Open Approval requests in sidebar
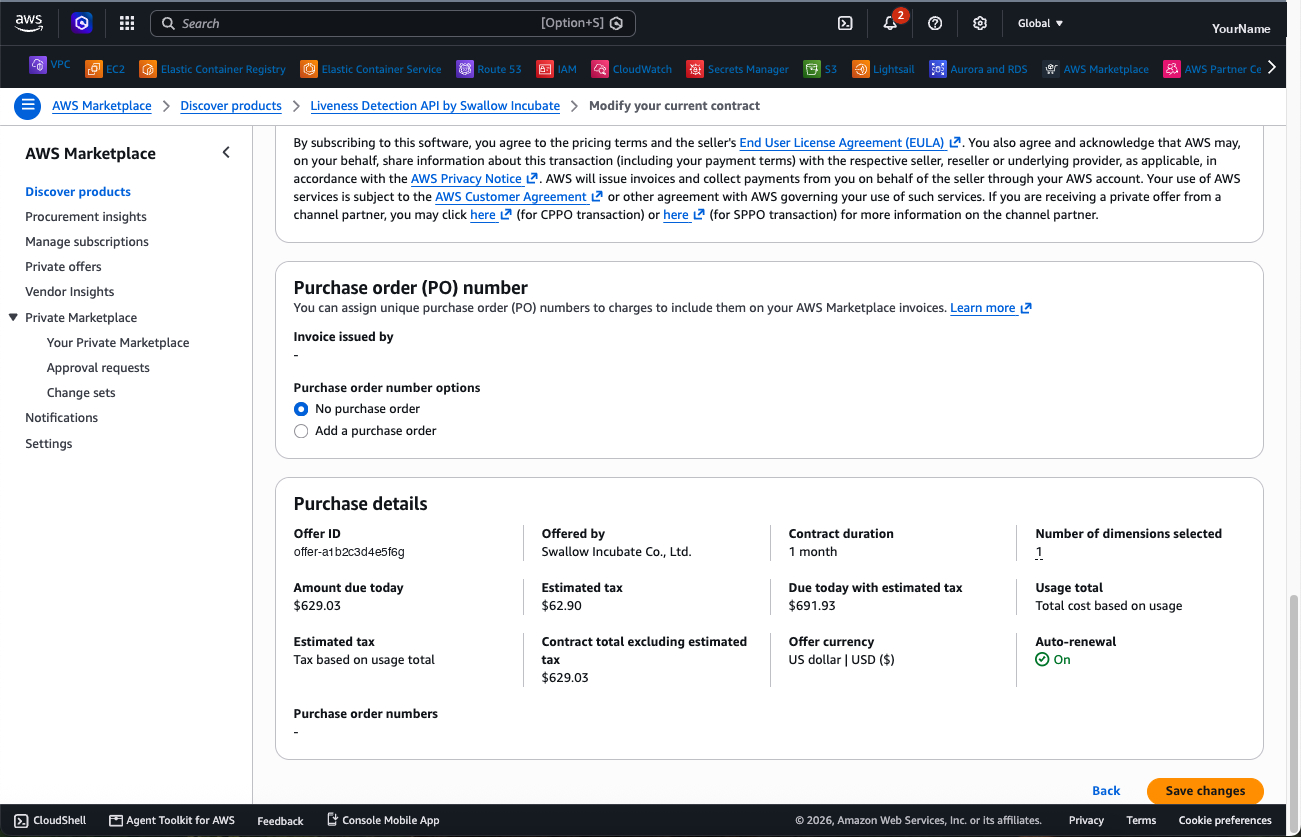 [98, 368]
